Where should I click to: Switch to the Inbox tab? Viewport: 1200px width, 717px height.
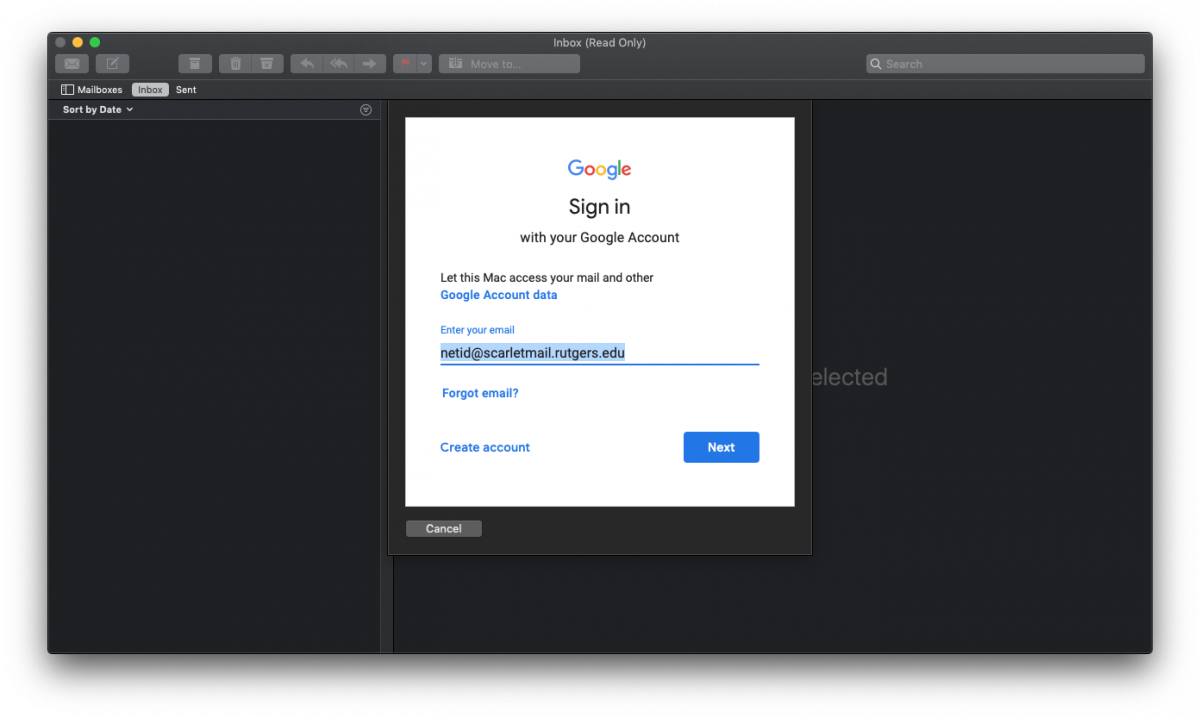pyautogui.click(x=149, y=89)
